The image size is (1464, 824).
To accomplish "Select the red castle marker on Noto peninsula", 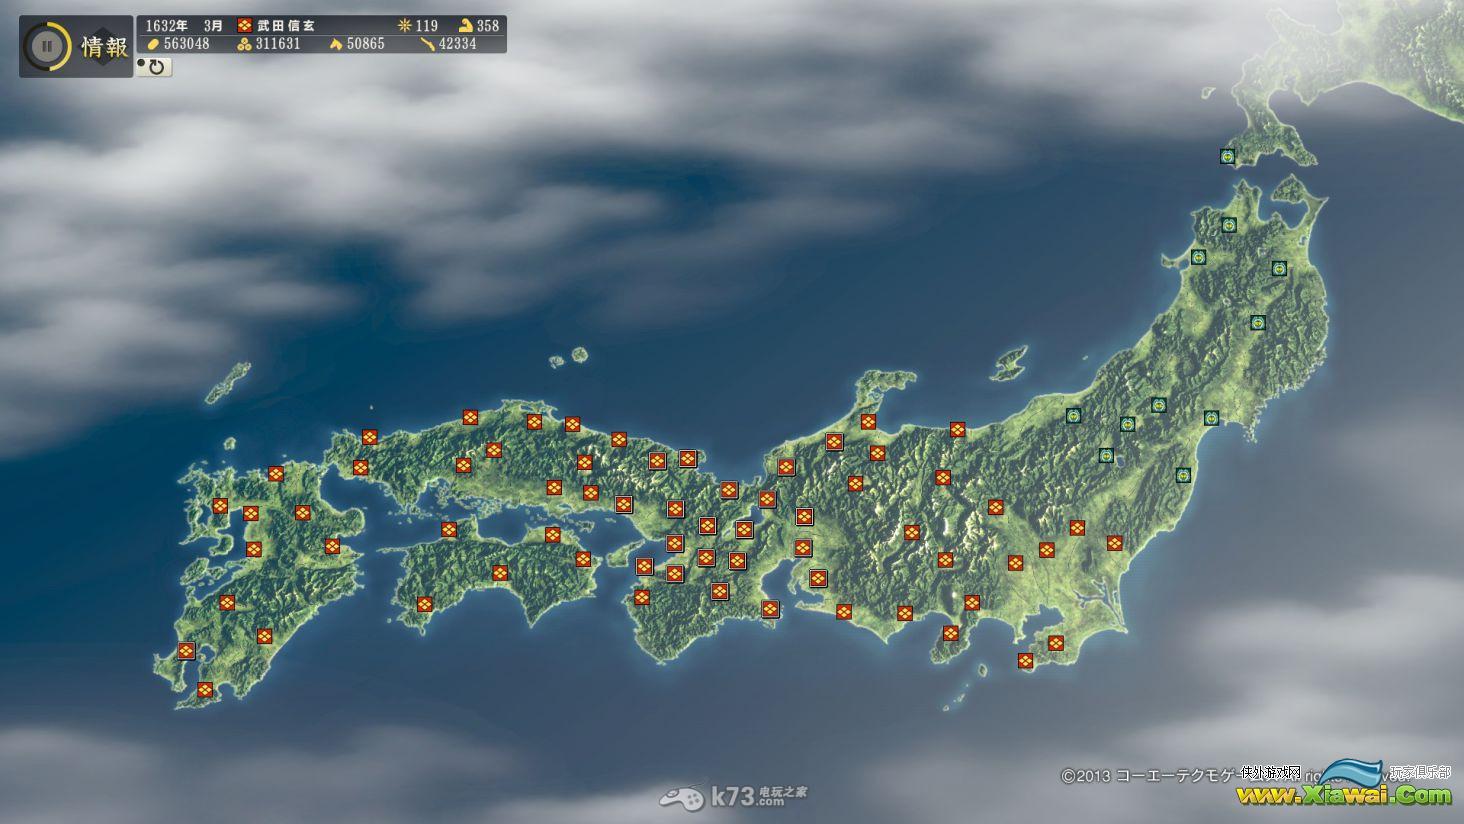I will pos(868,422).
